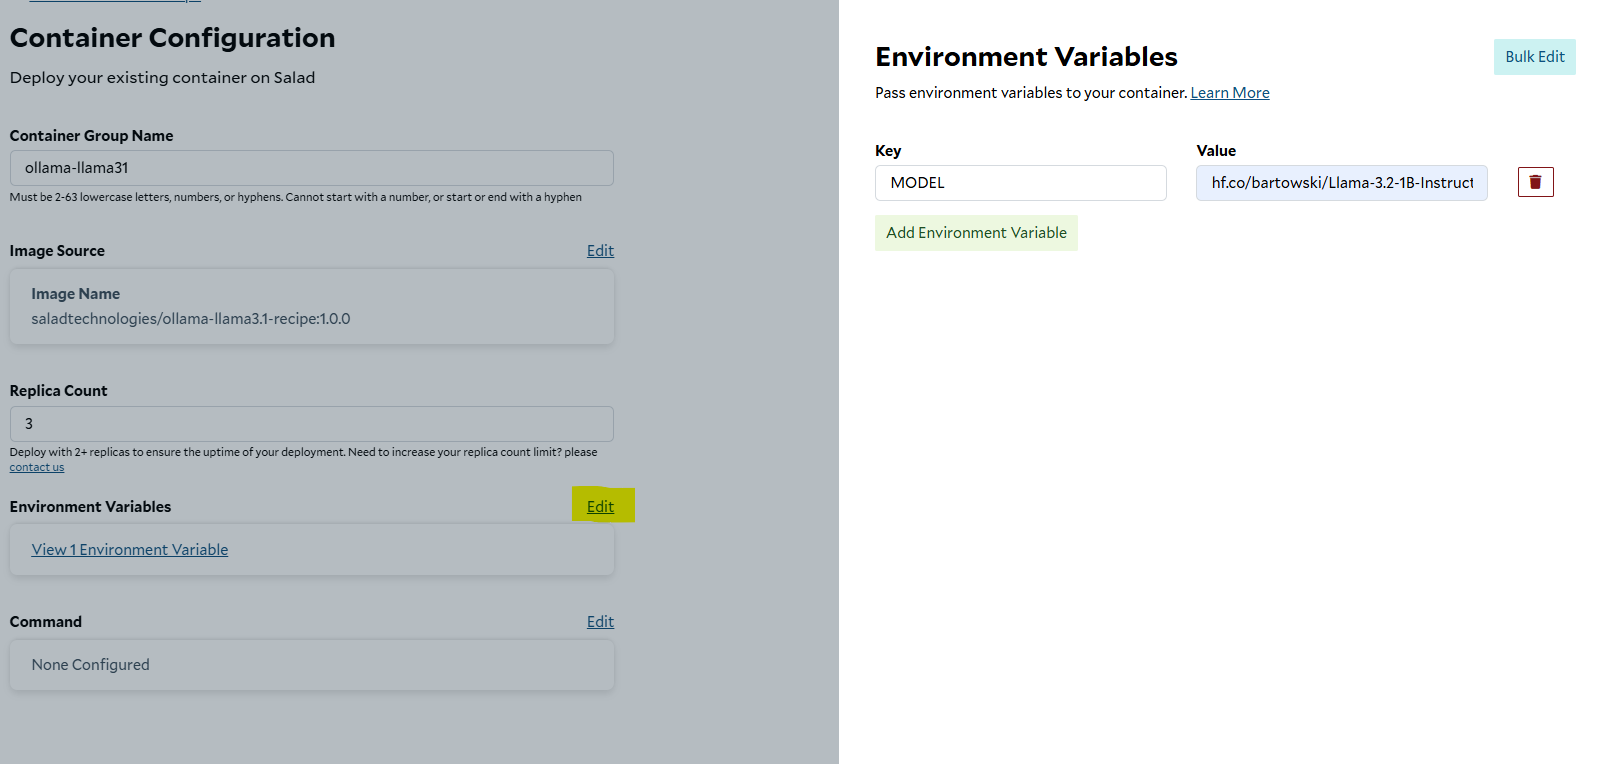
Task: Click the Key column label
Action: tap(888, 151)
